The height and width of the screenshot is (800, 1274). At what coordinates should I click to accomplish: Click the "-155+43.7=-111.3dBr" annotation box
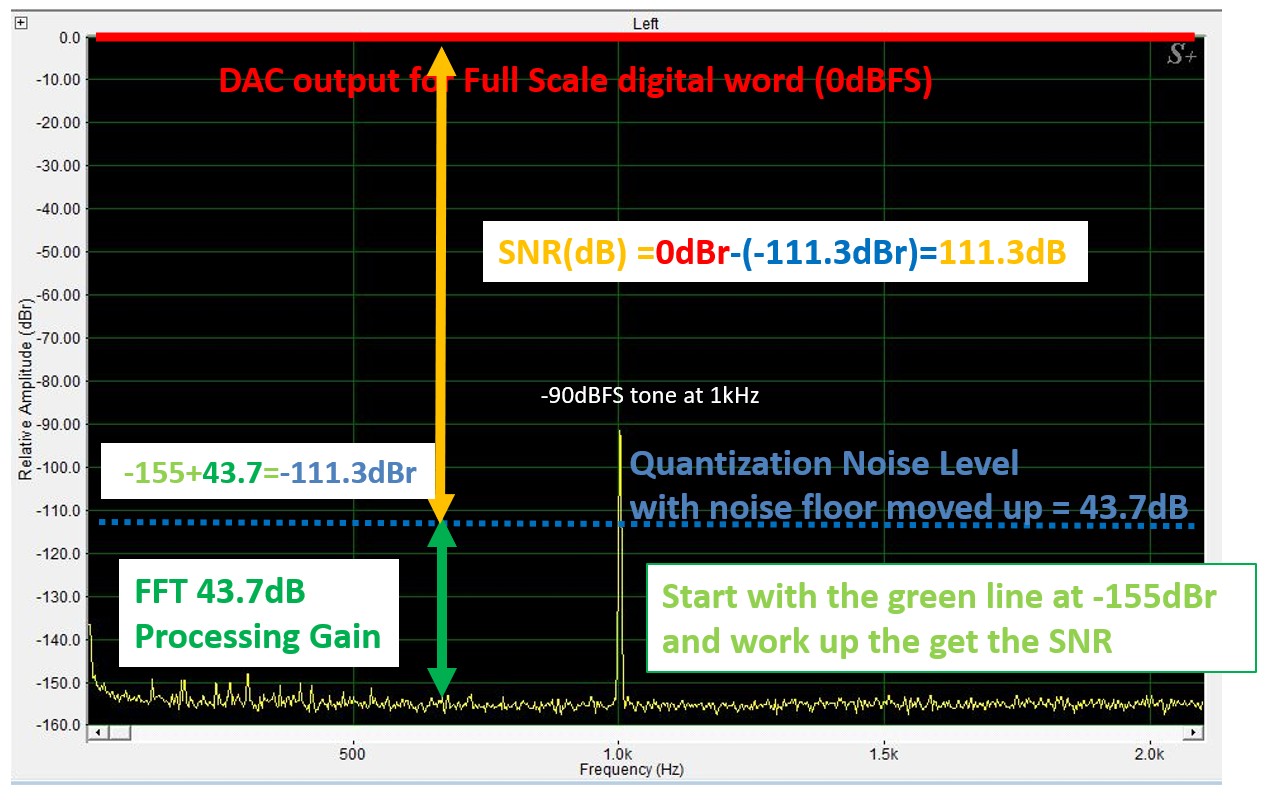tap(268, 471)
